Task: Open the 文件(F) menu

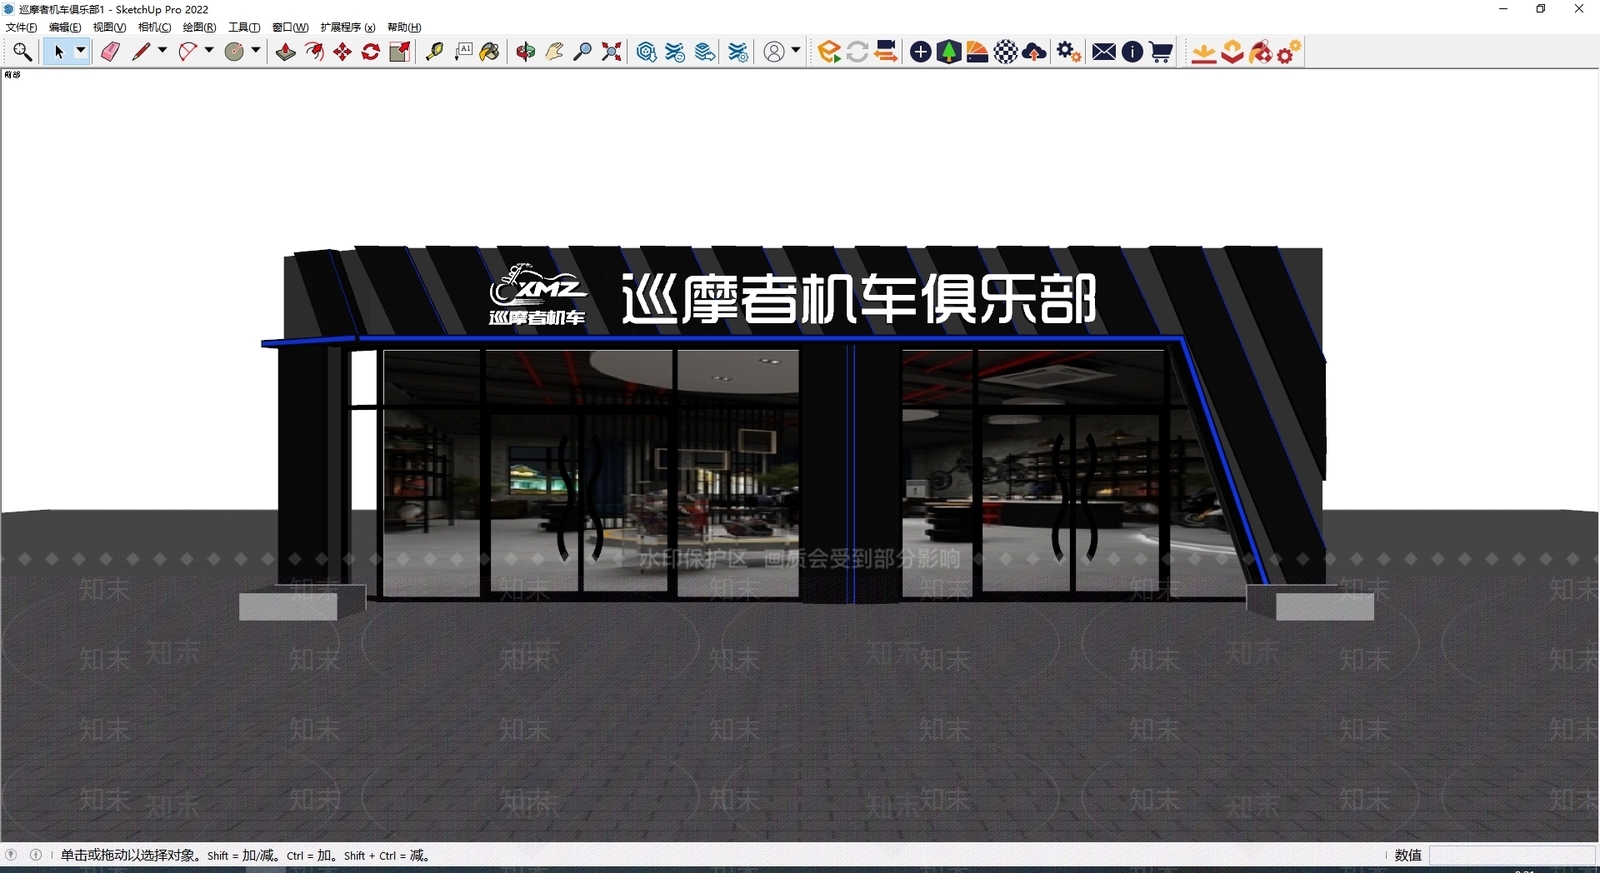Action: point(21,27)
